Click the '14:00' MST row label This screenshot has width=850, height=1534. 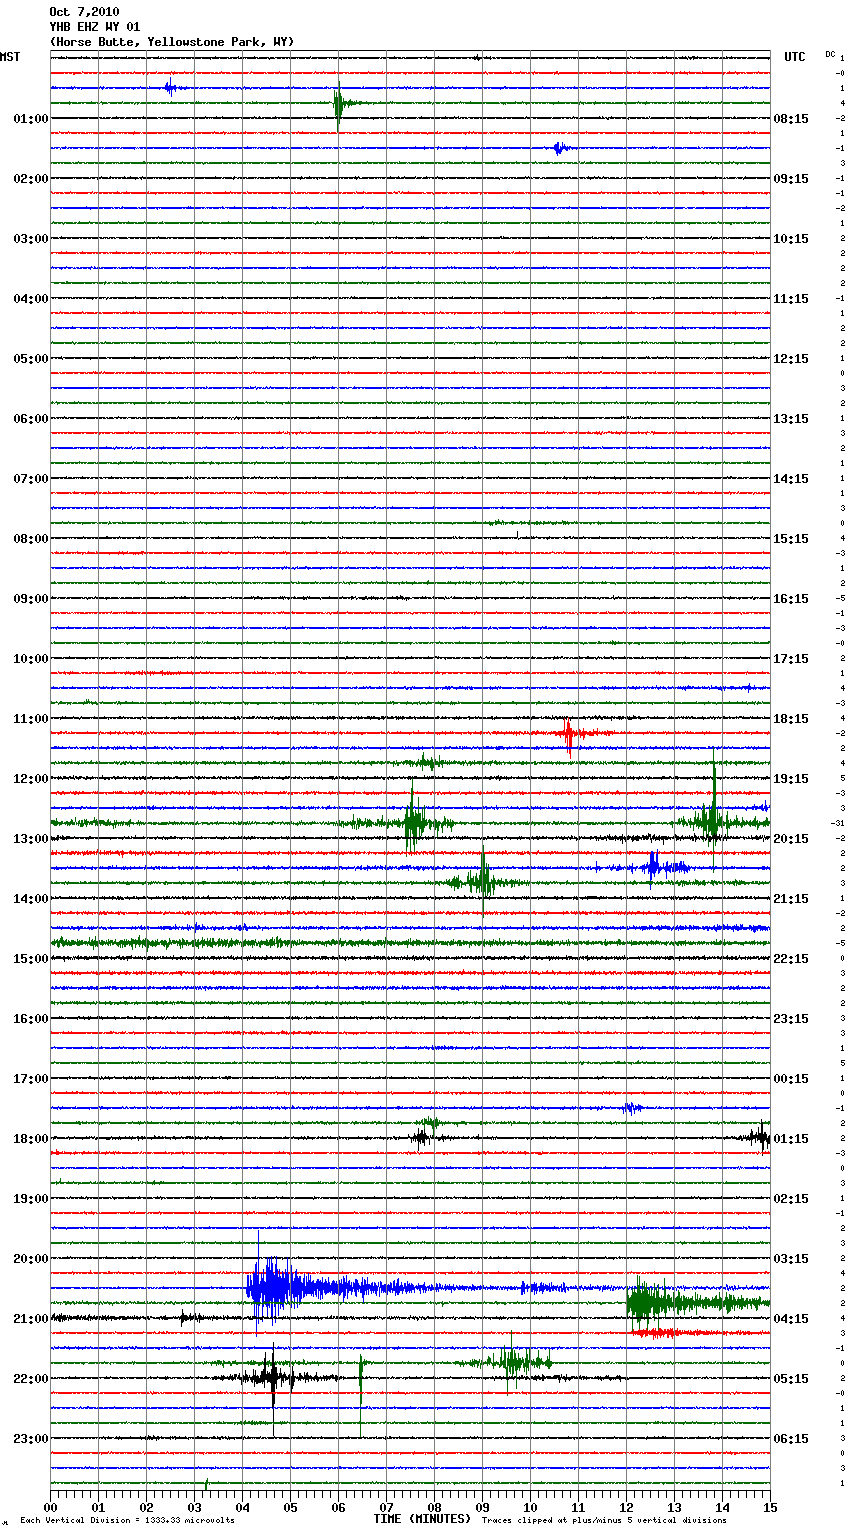point(31,899)
